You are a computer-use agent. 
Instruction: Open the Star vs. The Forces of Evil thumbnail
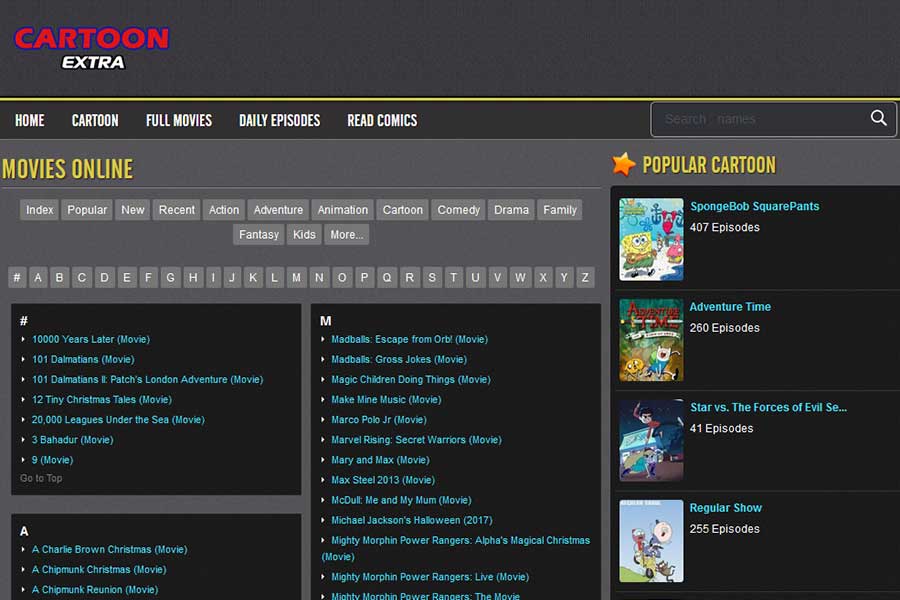click(x=651, y=440)
